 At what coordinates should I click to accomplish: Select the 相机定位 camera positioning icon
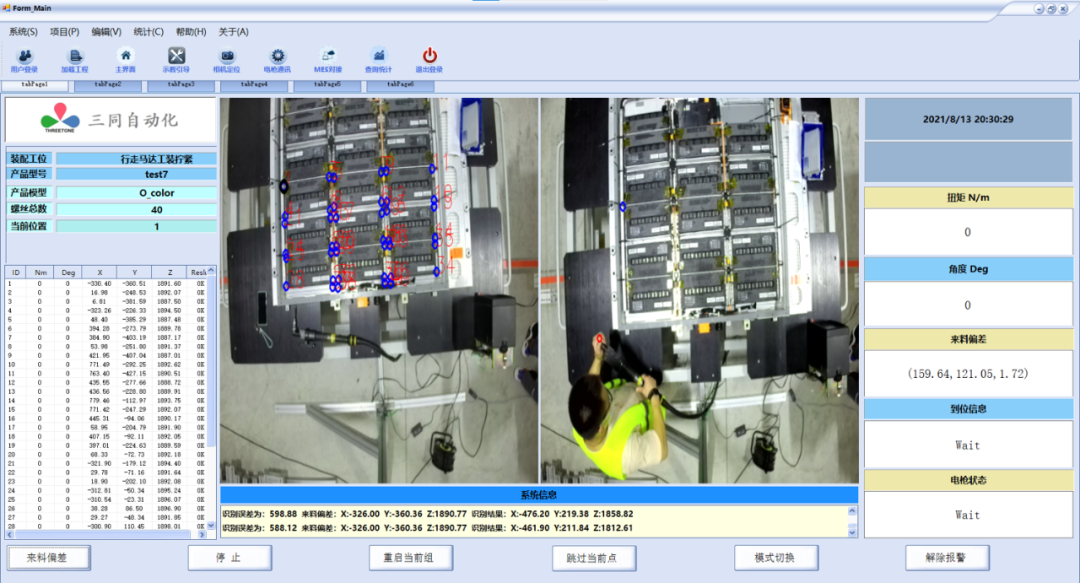[x=227, y=60]
